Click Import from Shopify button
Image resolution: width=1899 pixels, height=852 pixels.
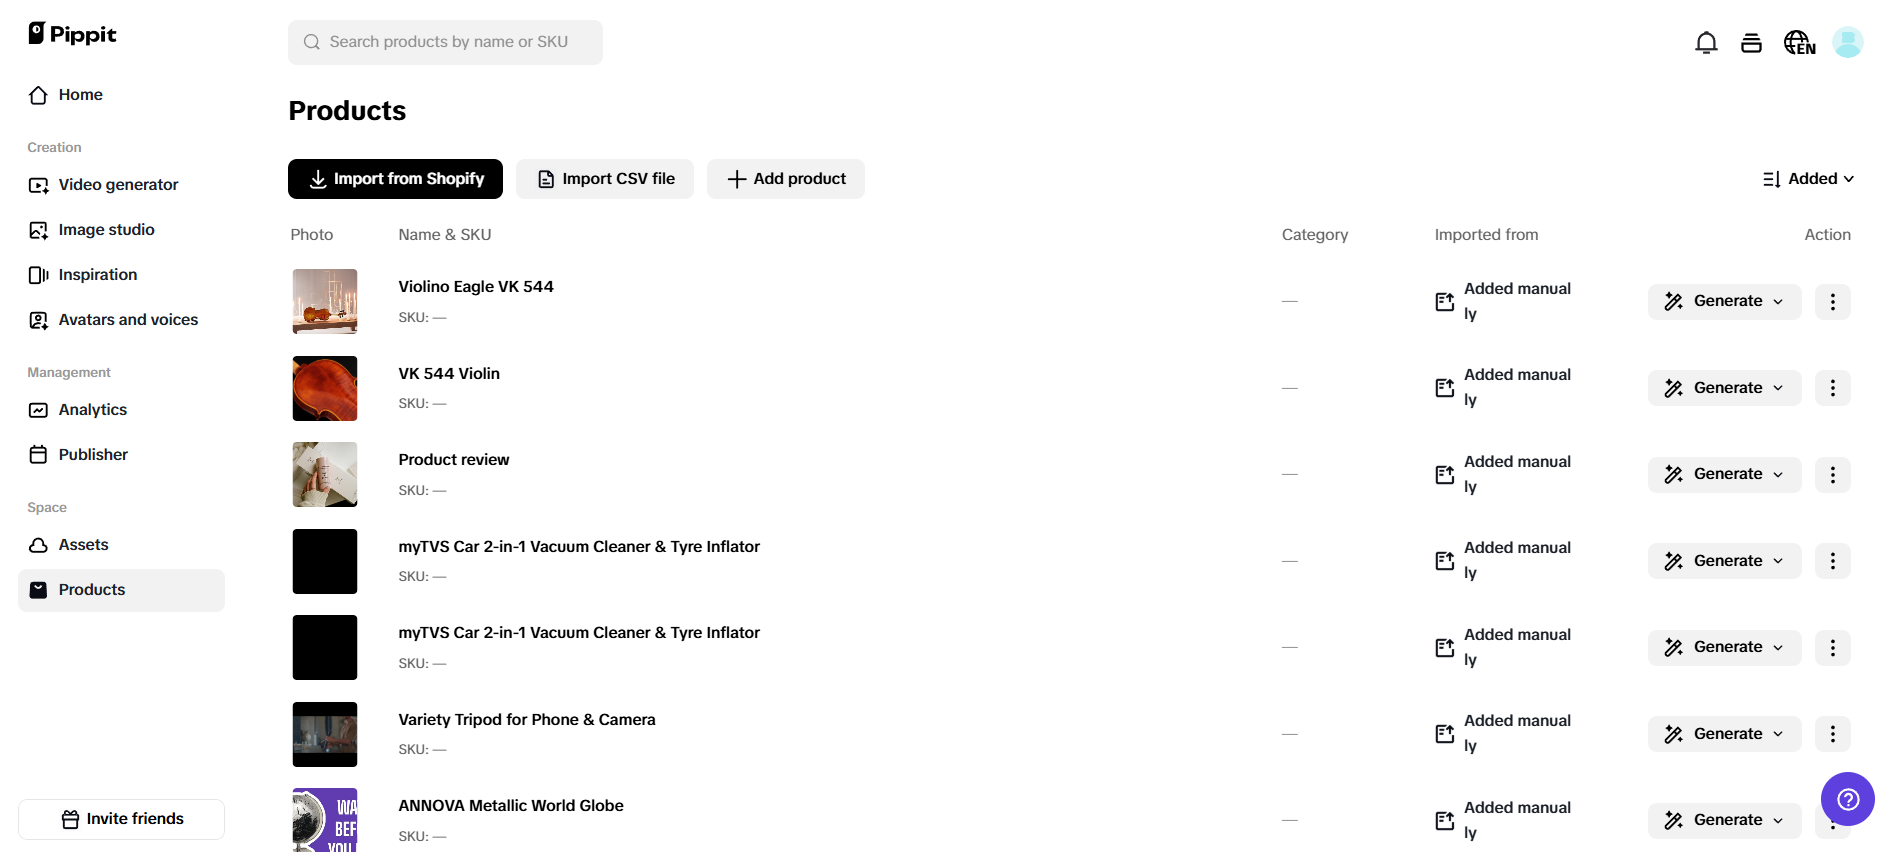pyautogui.click(x=395, y=179)
